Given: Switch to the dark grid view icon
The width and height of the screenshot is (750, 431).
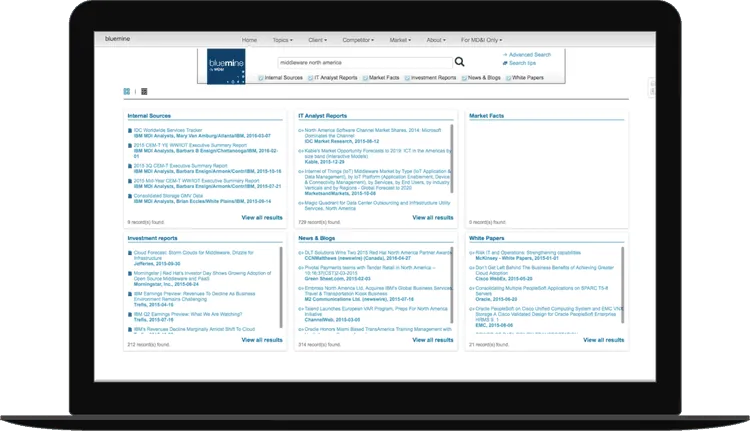Looking at the screenshot, I should click(144, 91).
